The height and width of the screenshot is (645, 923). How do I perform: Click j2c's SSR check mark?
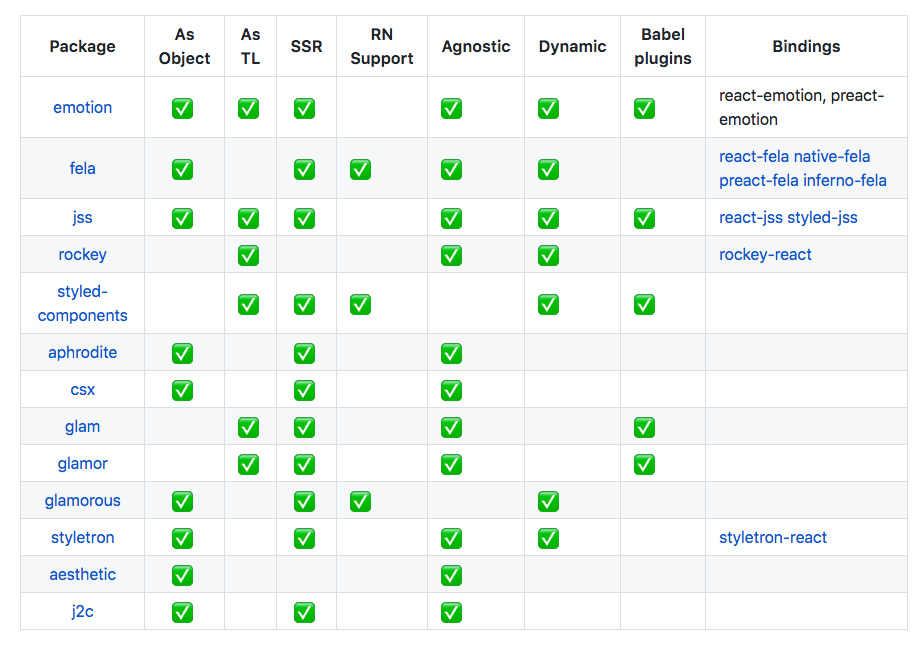[x=304, y=613]
